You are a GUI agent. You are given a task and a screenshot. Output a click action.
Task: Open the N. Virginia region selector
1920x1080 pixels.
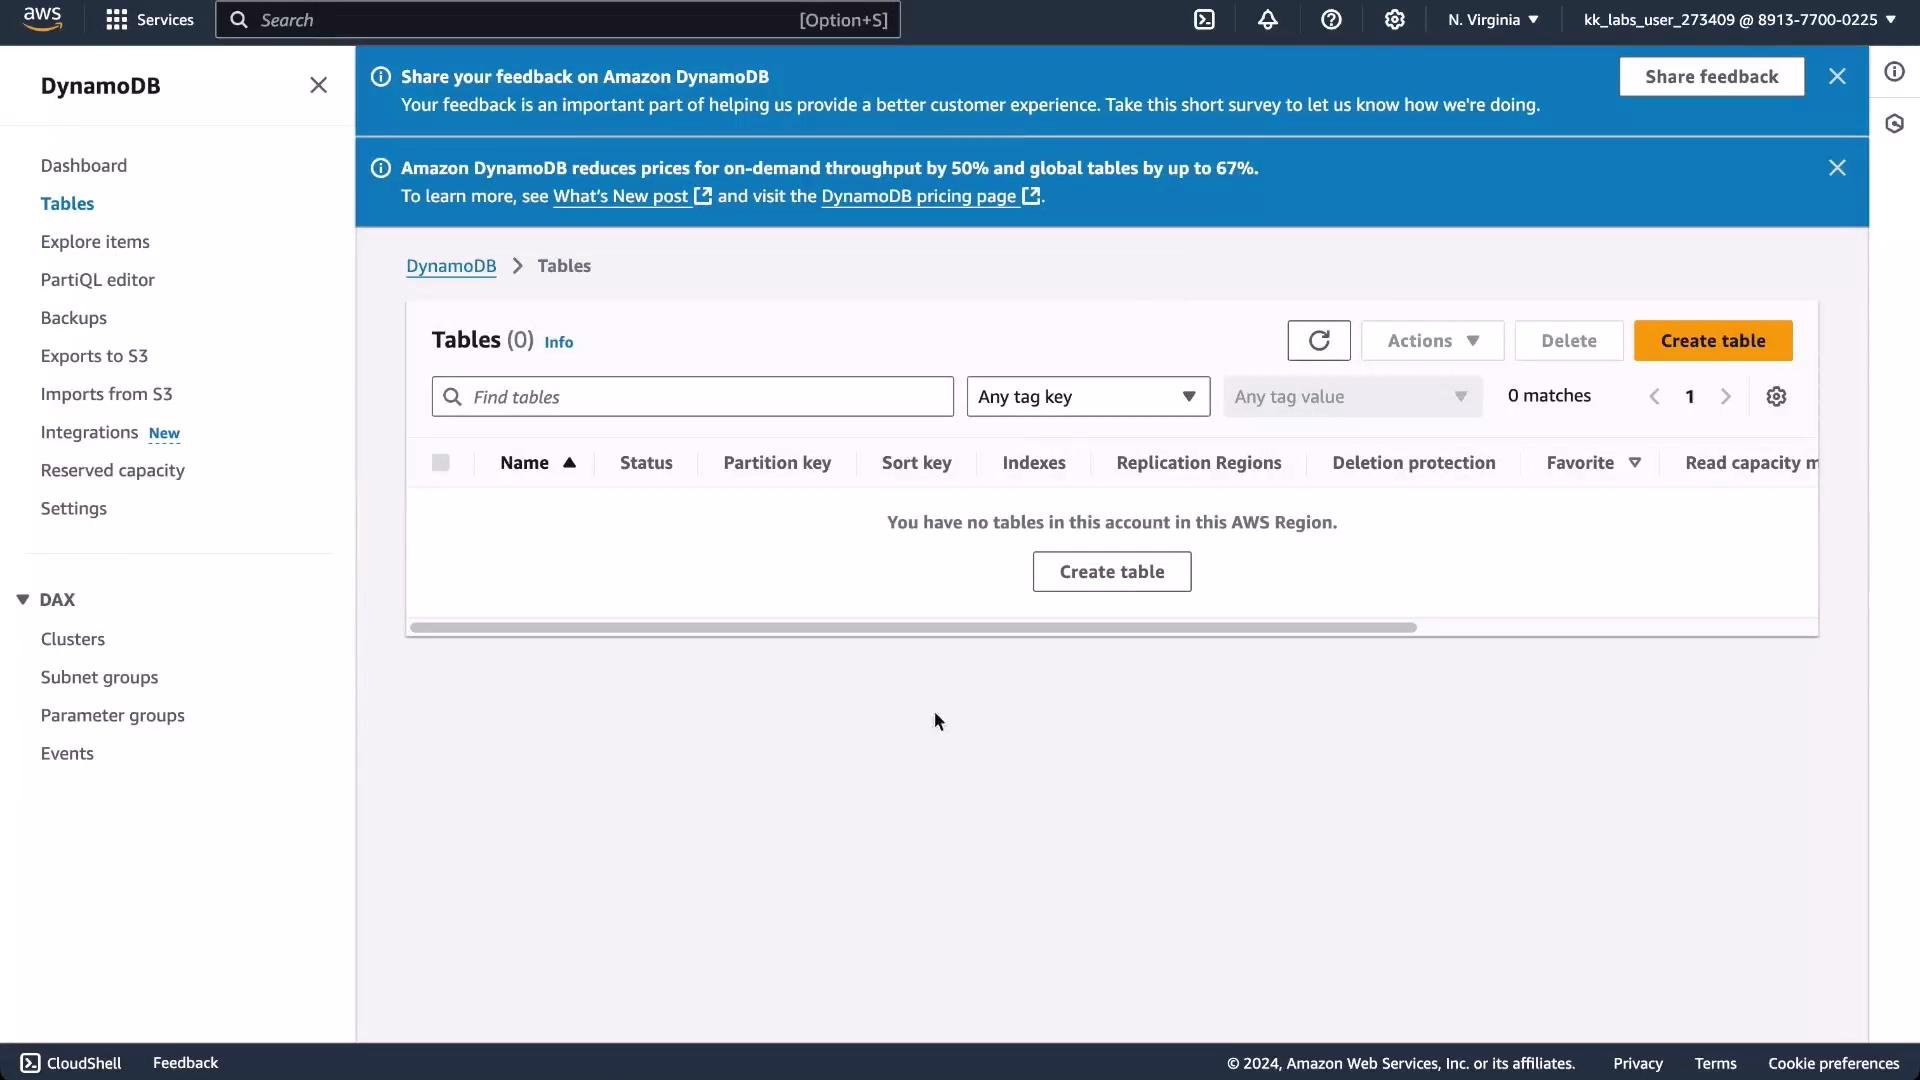[x=1493, y=20]
